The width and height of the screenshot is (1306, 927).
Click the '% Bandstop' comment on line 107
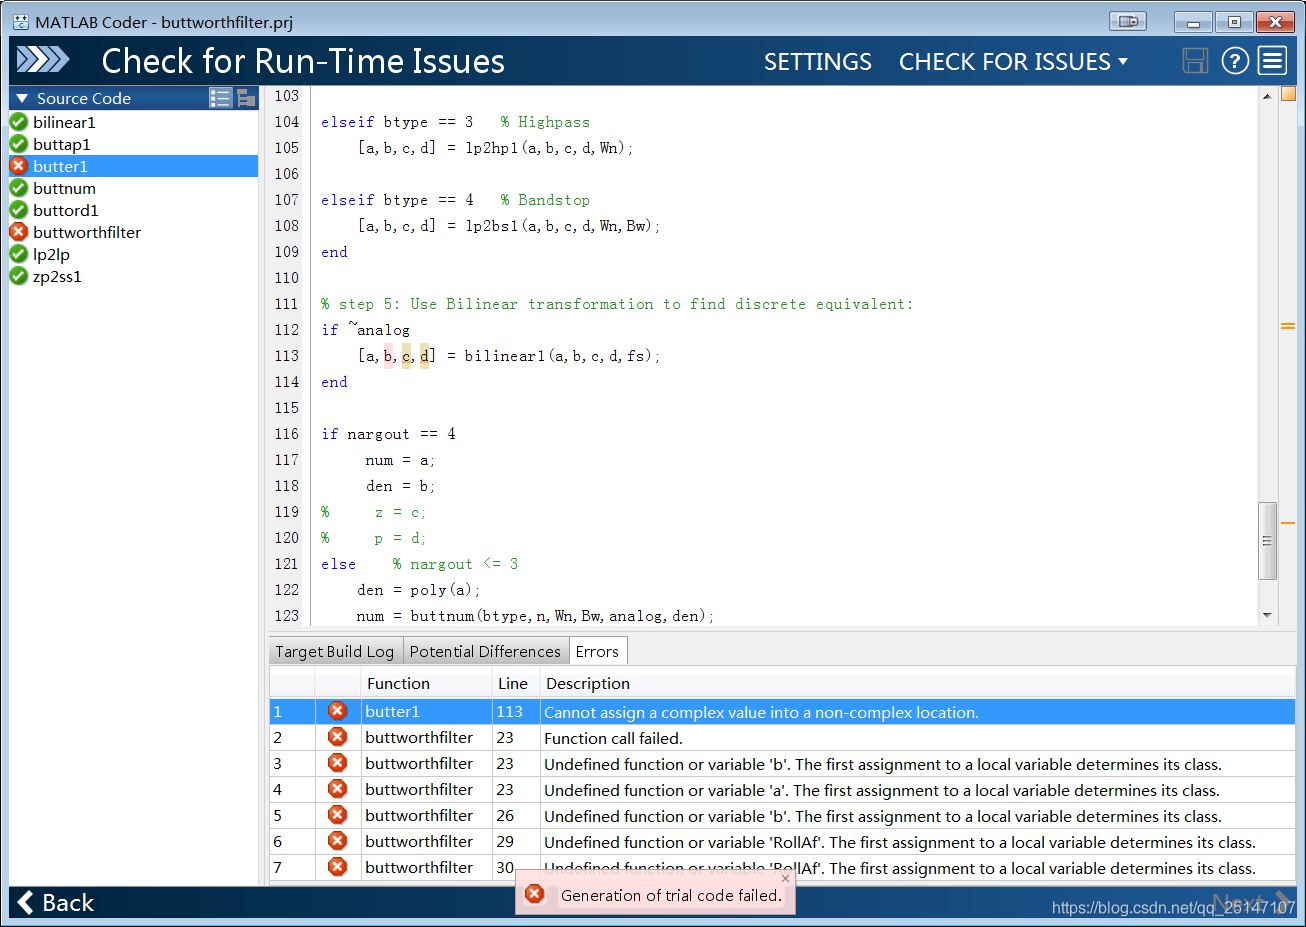(545, 200)
